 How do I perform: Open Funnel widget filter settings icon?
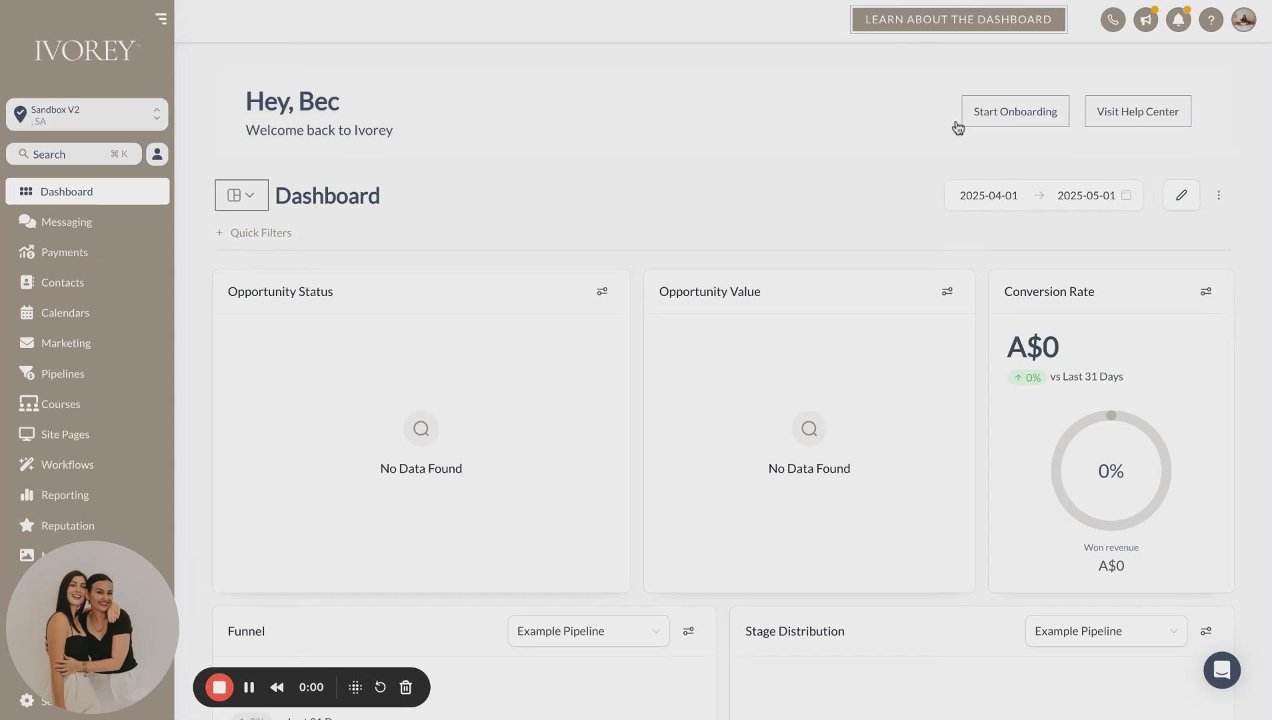[688, 631]
